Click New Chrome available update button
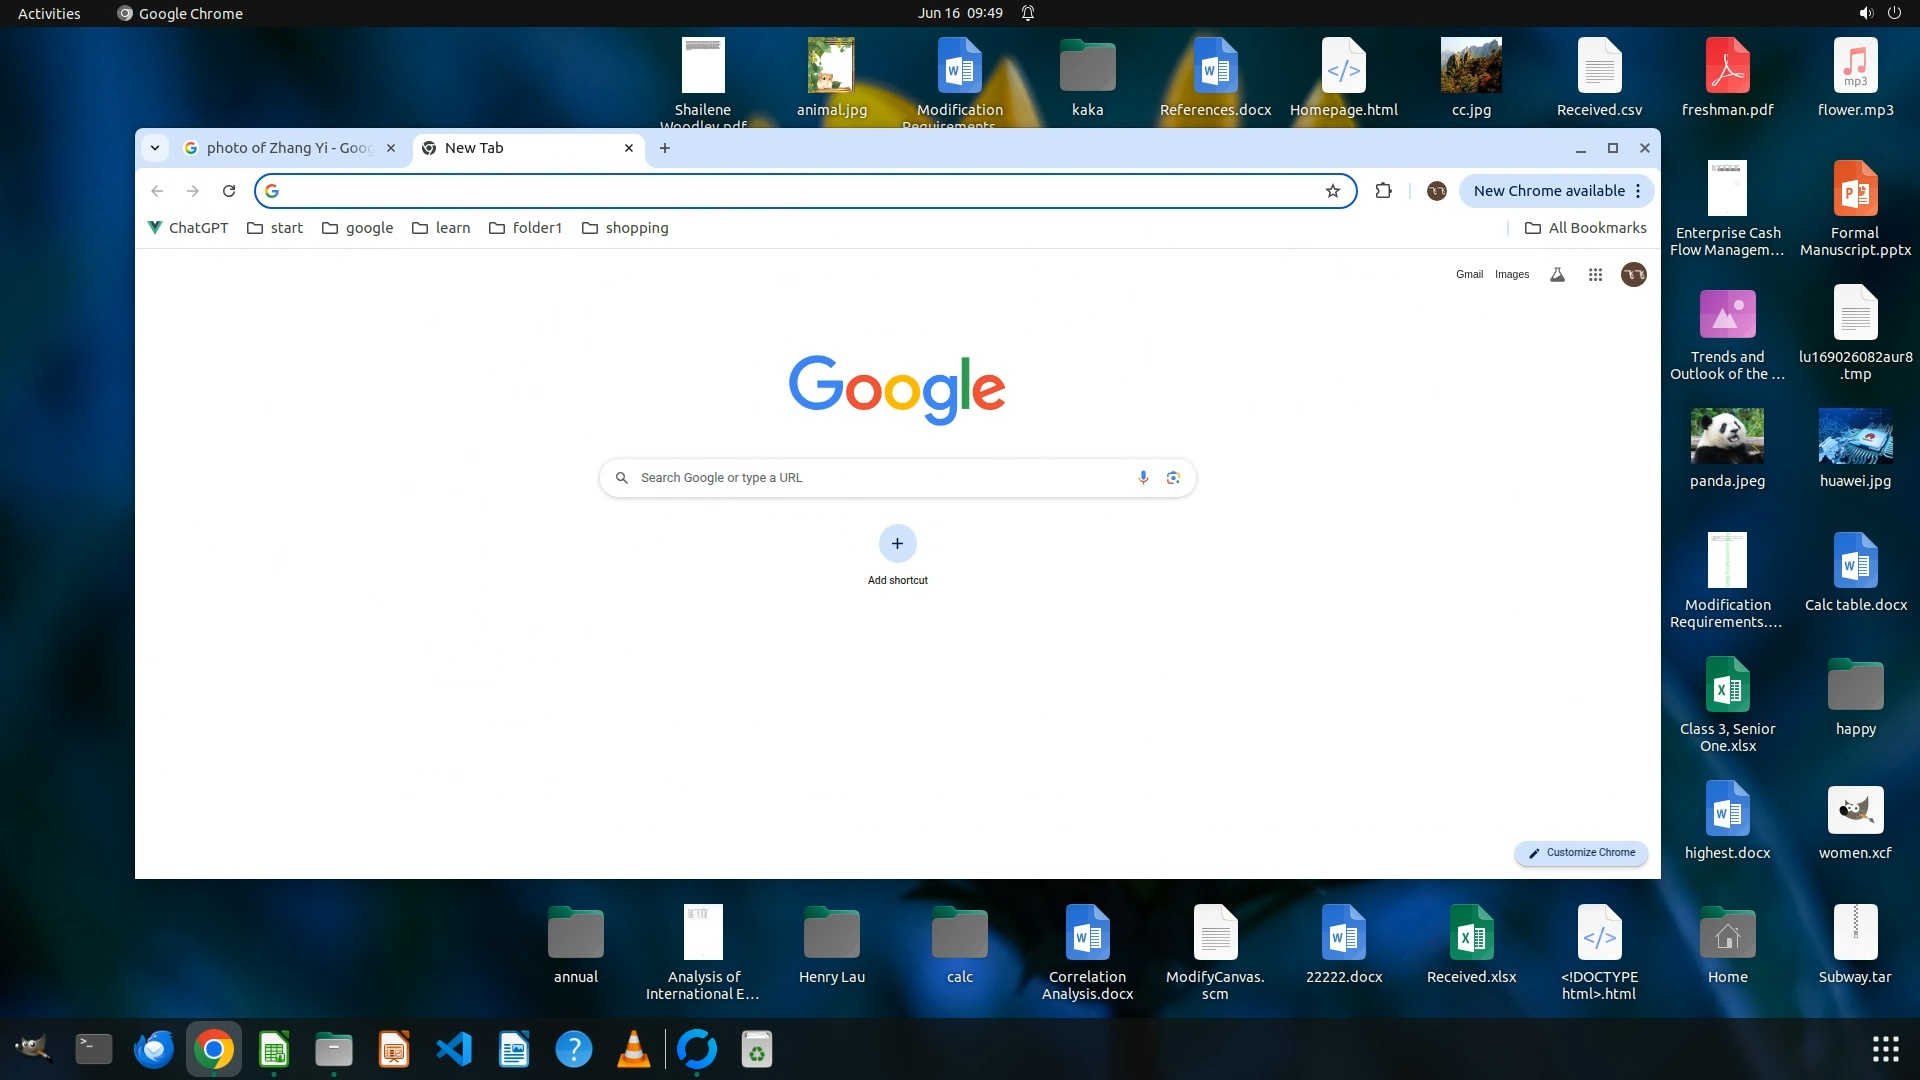Screen dimensions: 1920x1080 tap(1548, 191)
